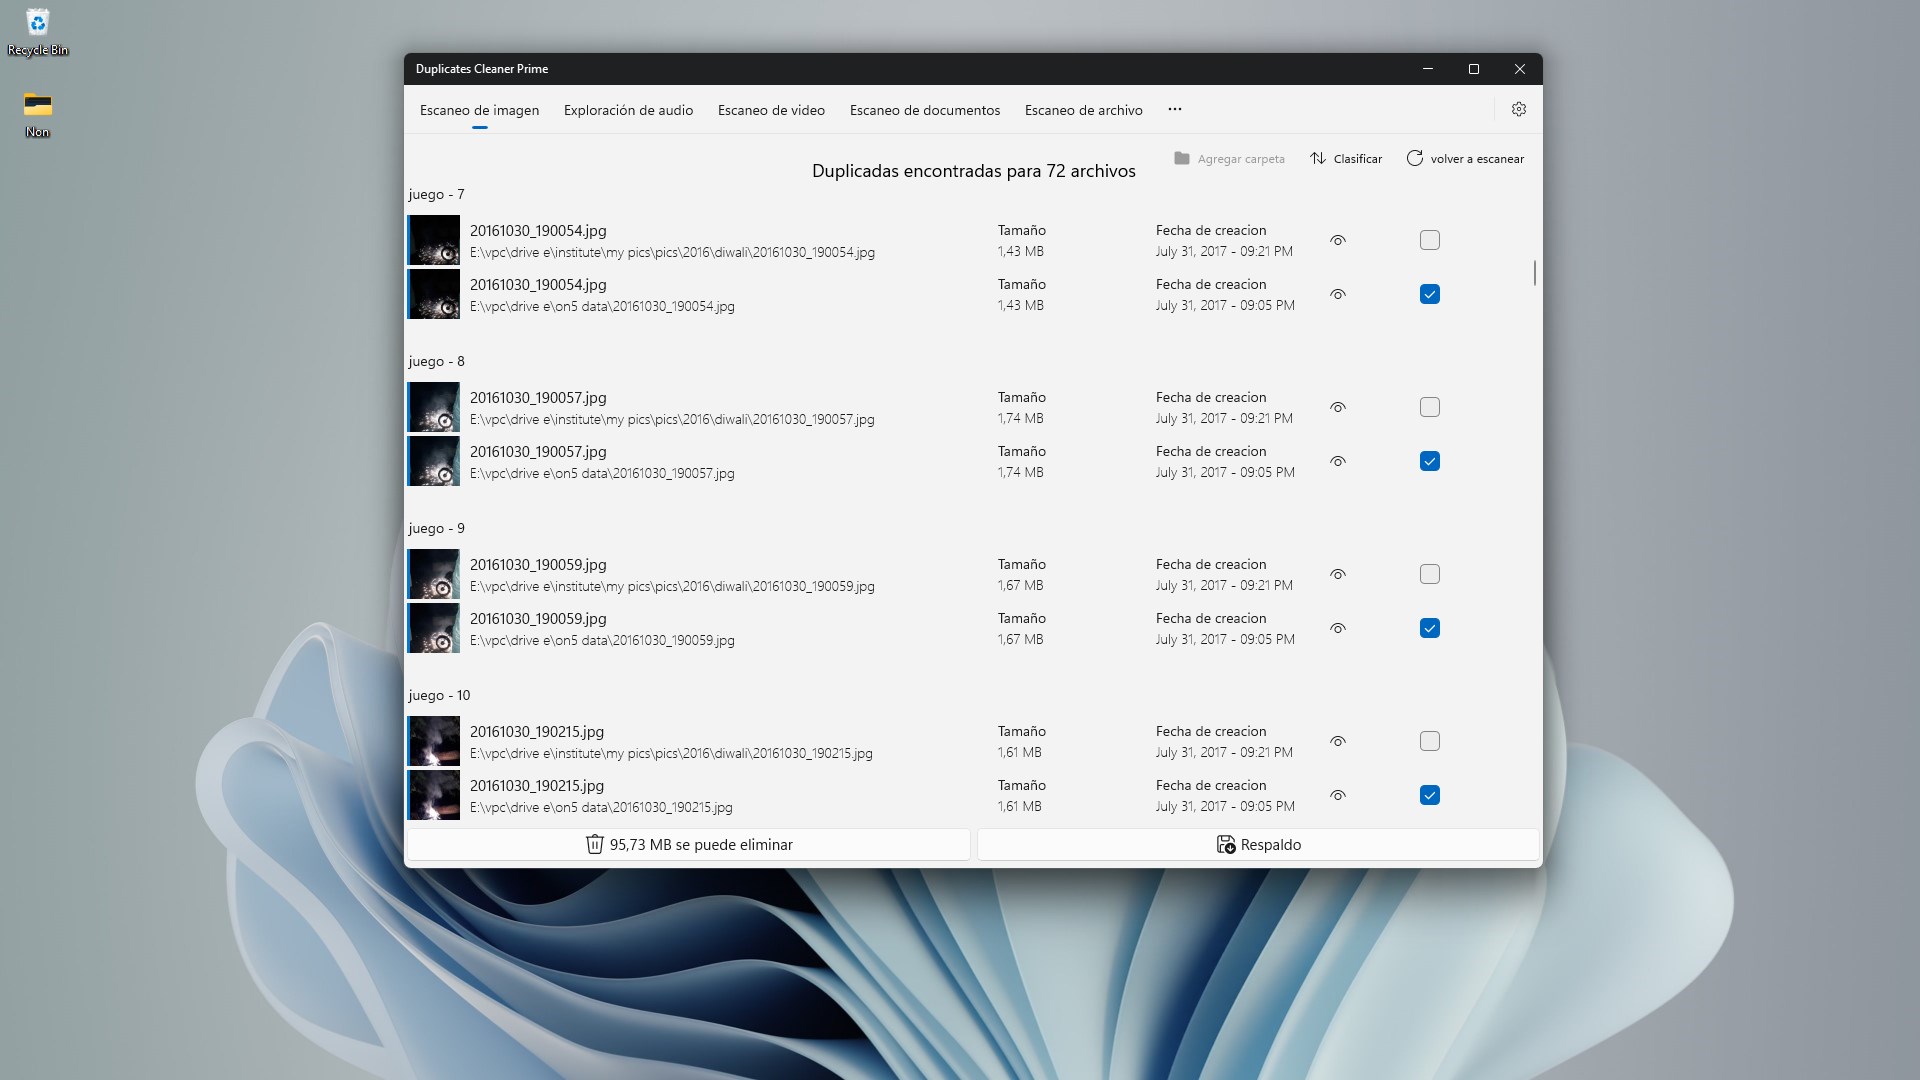Open thumbnail of diwali 20161030_190059.jpg
The image size is (1920, 1080).
click(x=434, y=574)
